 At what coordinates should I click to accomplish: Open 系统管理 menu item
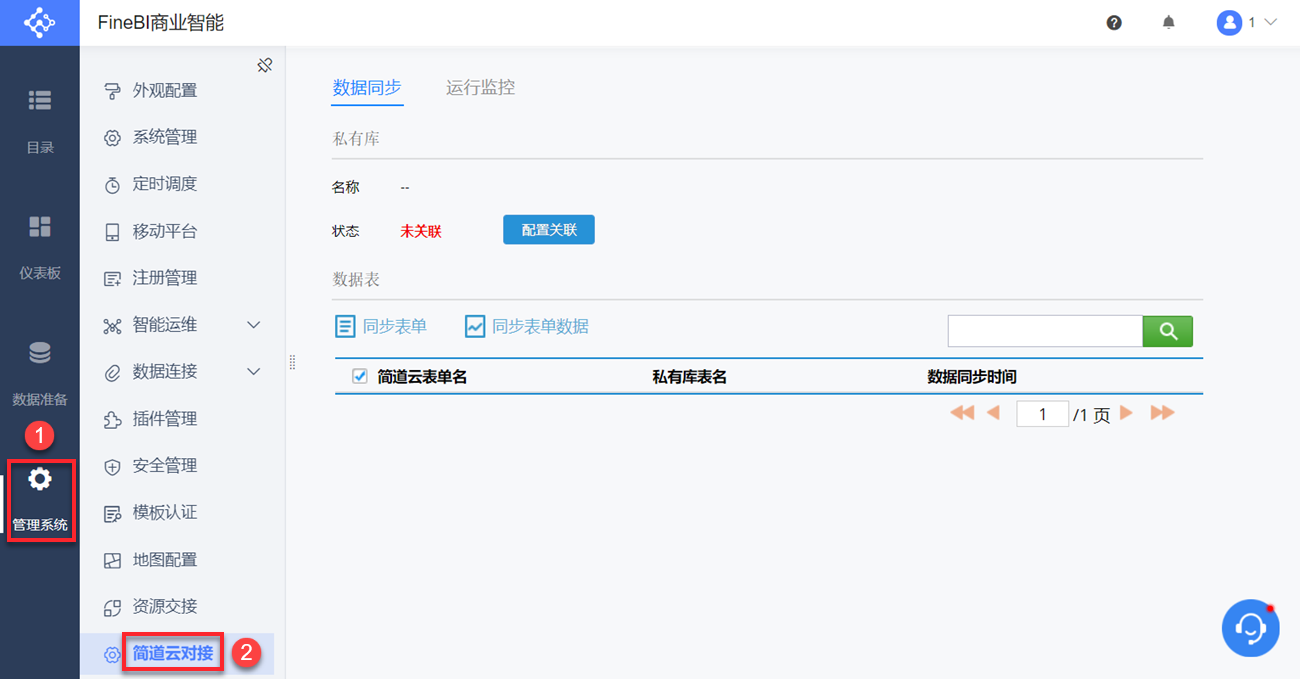pyautogui.click(x=165, y=137)
